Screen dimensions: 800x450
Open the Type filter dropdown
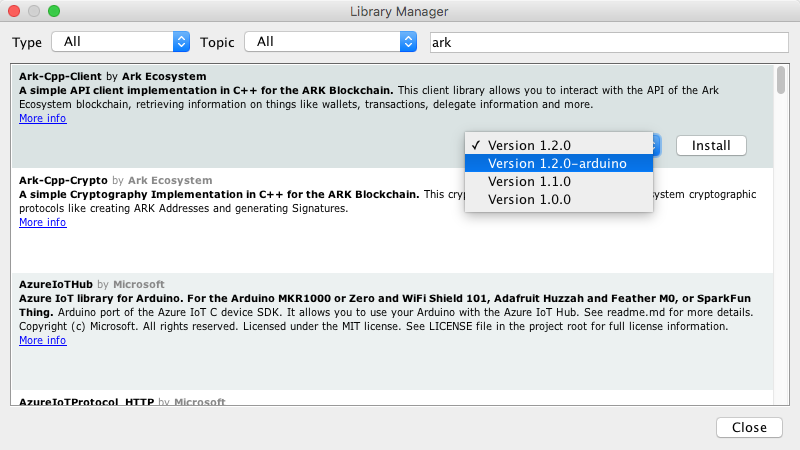120,41
